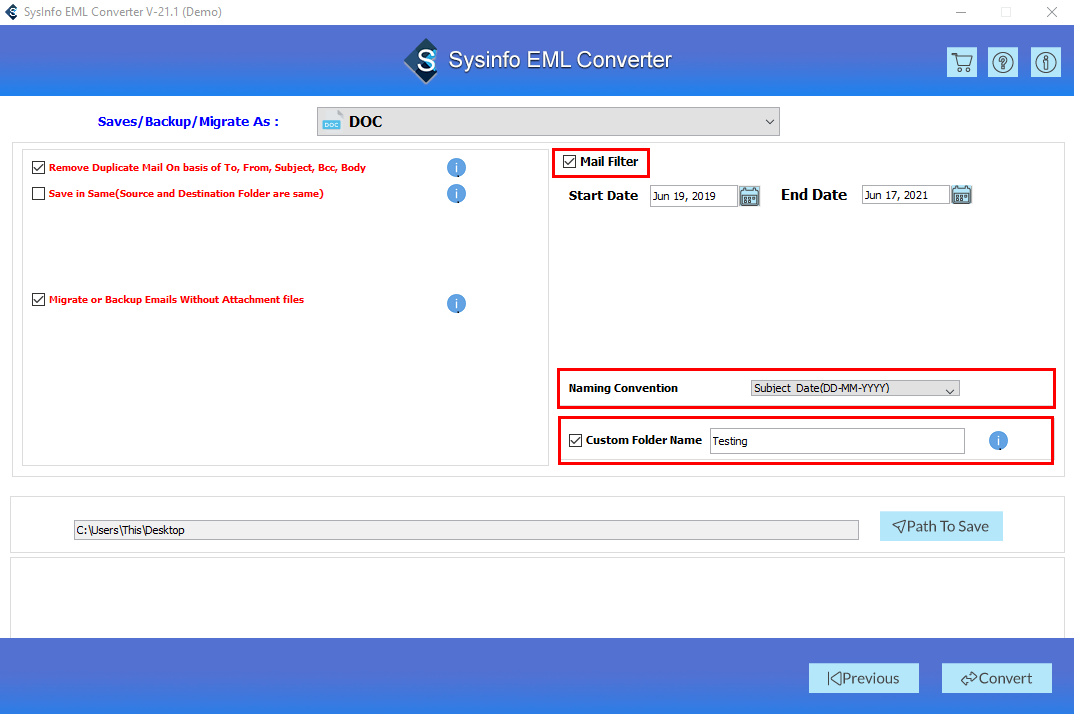Open the Start Date calendar picker icon
Viewport: 1074px width, 714px height.
coord(749,195)
